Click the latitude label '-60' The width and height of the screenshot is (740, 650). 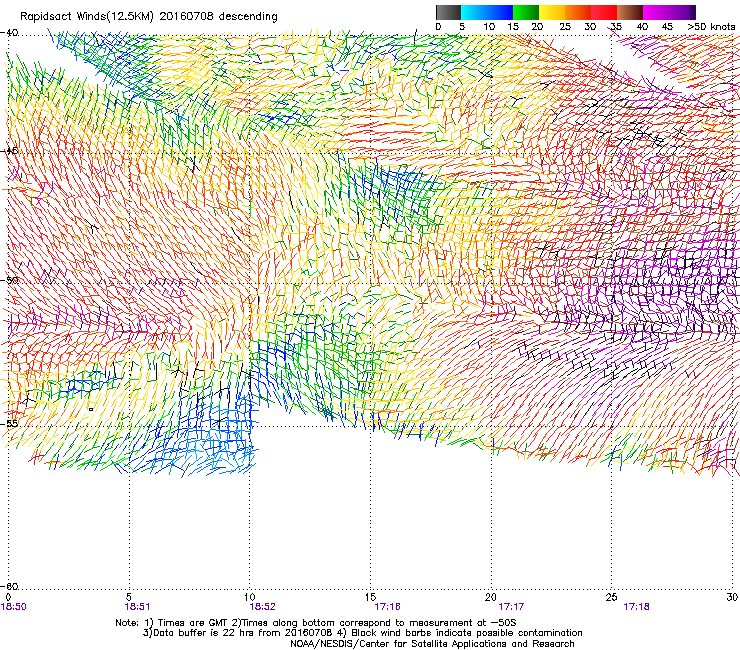9,586
